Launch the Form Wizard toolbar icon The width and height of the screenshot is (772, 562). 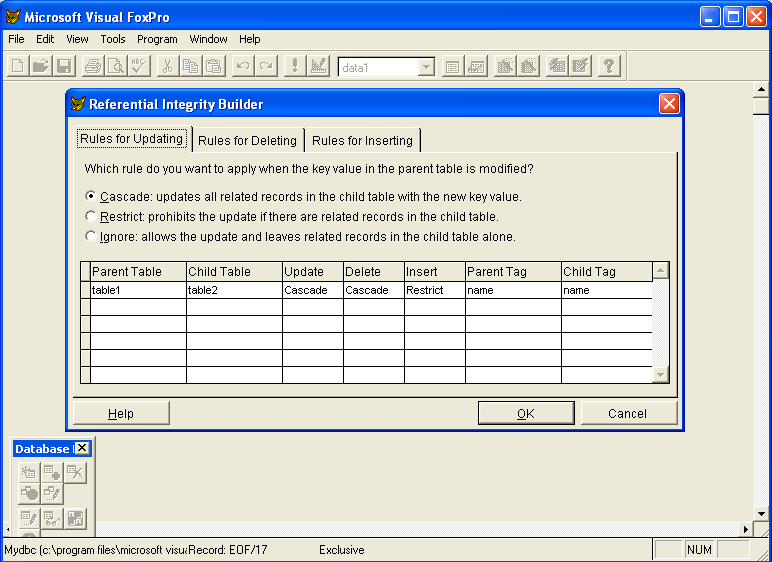(505, 66)
